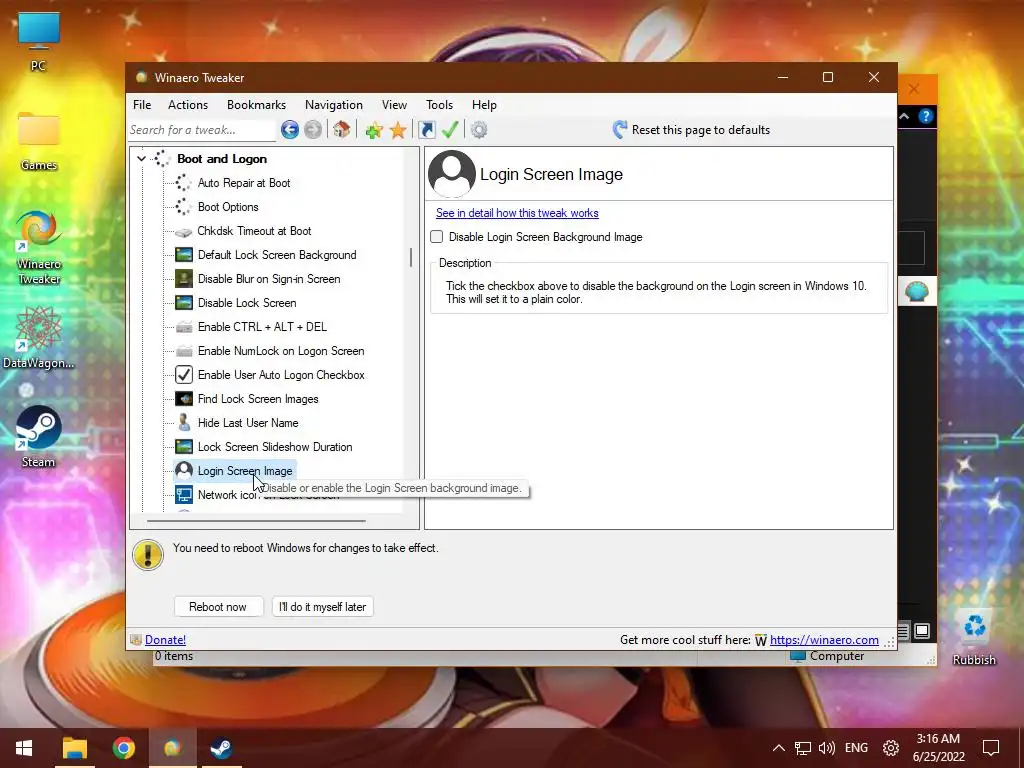Collapse ribbon chevron in background window
Viewport: 1024px width, 768px height.
[x=904, y=116]
